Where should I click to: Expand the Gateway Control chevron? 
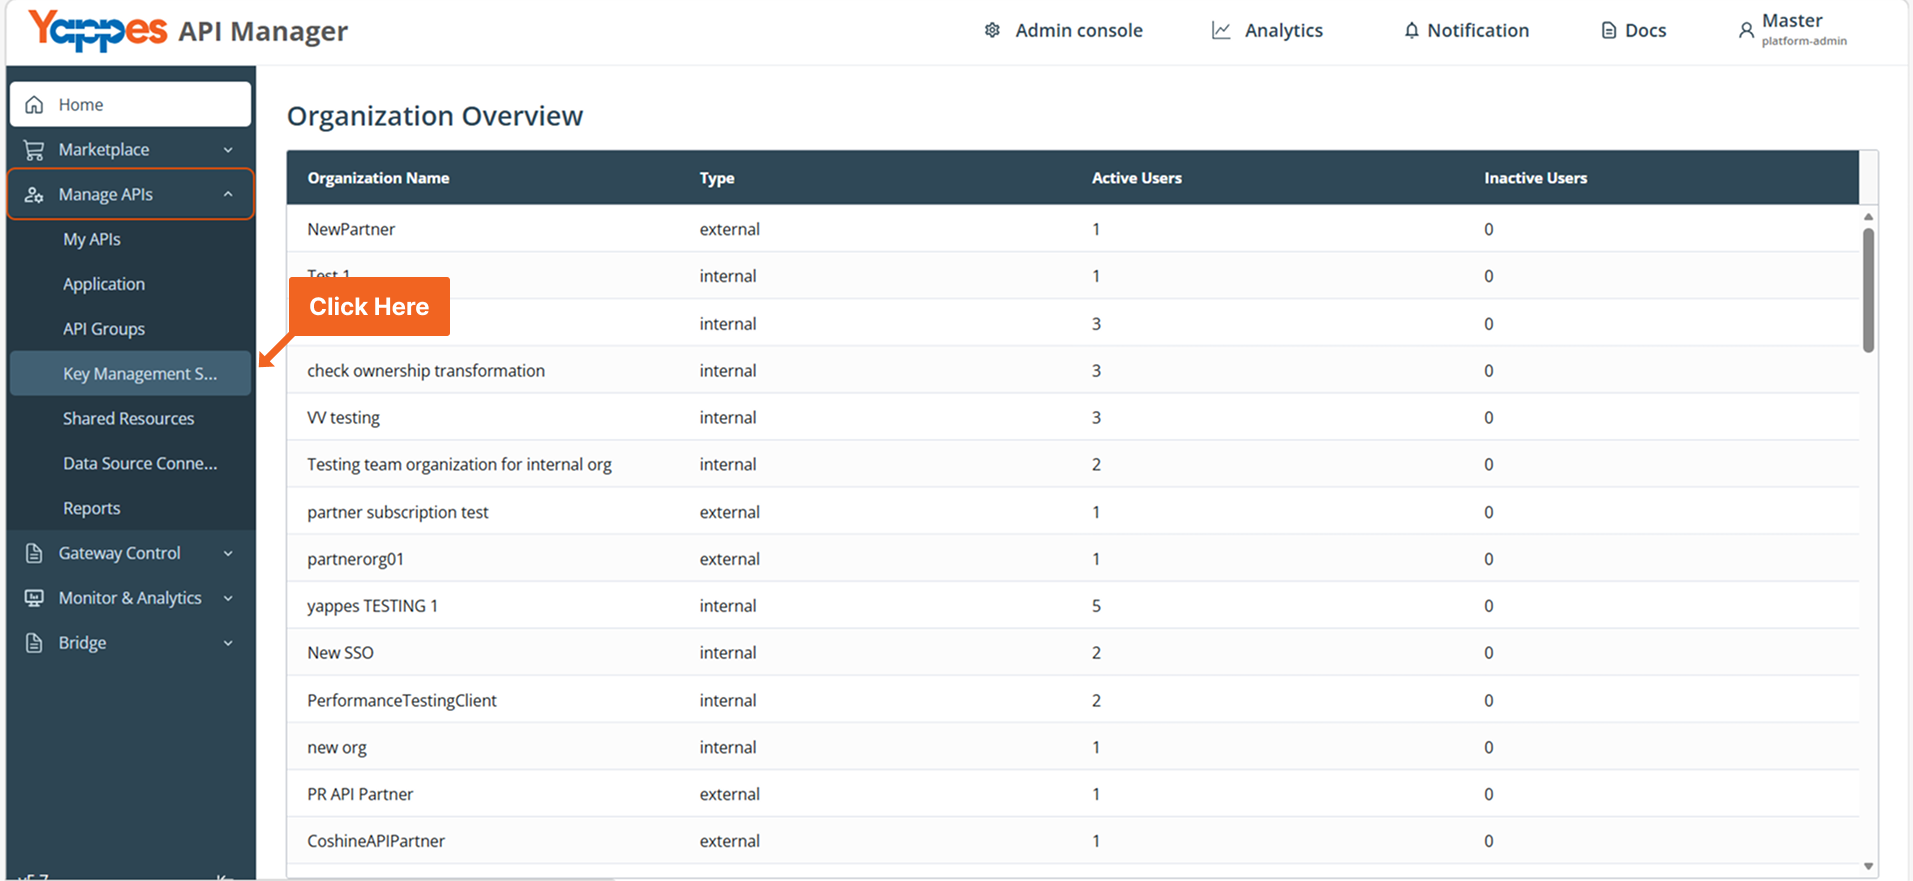(x=228, y=553)
